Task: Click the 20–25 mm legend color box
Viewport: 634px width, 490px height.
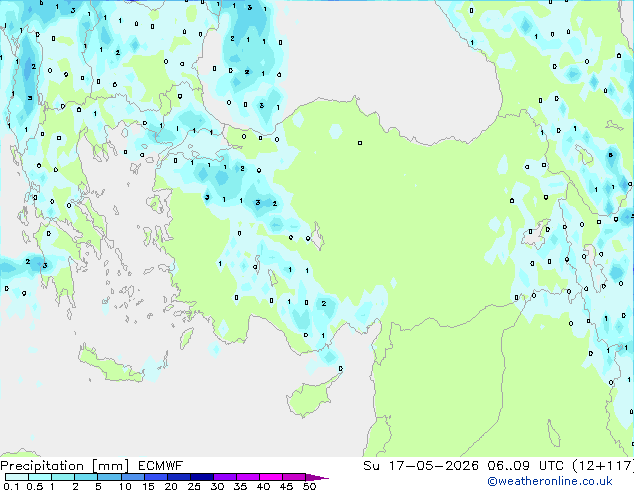Action: coord(179,477)
